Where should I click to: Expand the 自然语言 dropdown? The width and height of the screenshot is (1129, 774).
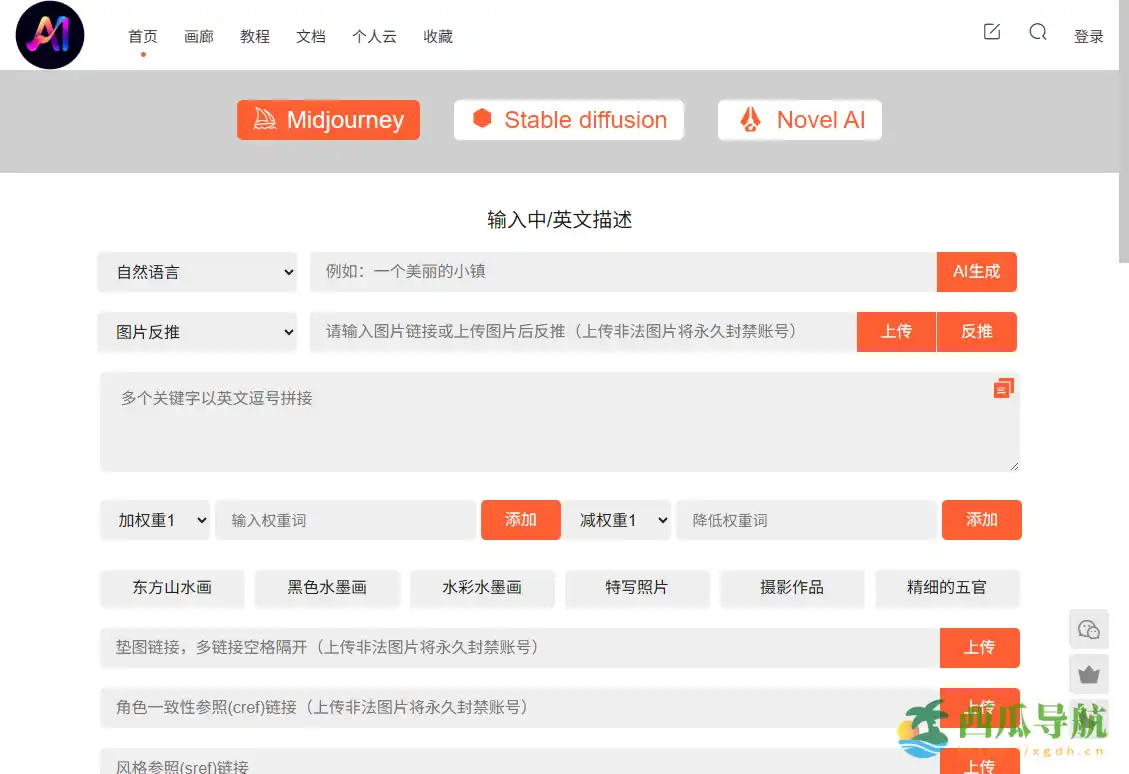[x=197, y=272]
